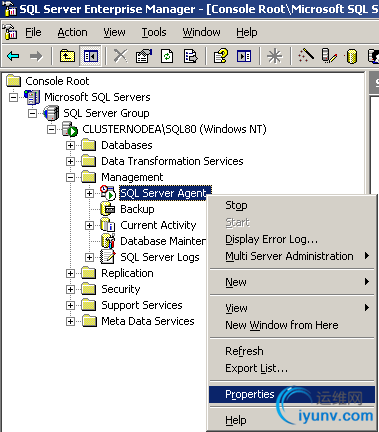Click the Backup node icon
The image size is (379, 432).
tap(108, 209)
